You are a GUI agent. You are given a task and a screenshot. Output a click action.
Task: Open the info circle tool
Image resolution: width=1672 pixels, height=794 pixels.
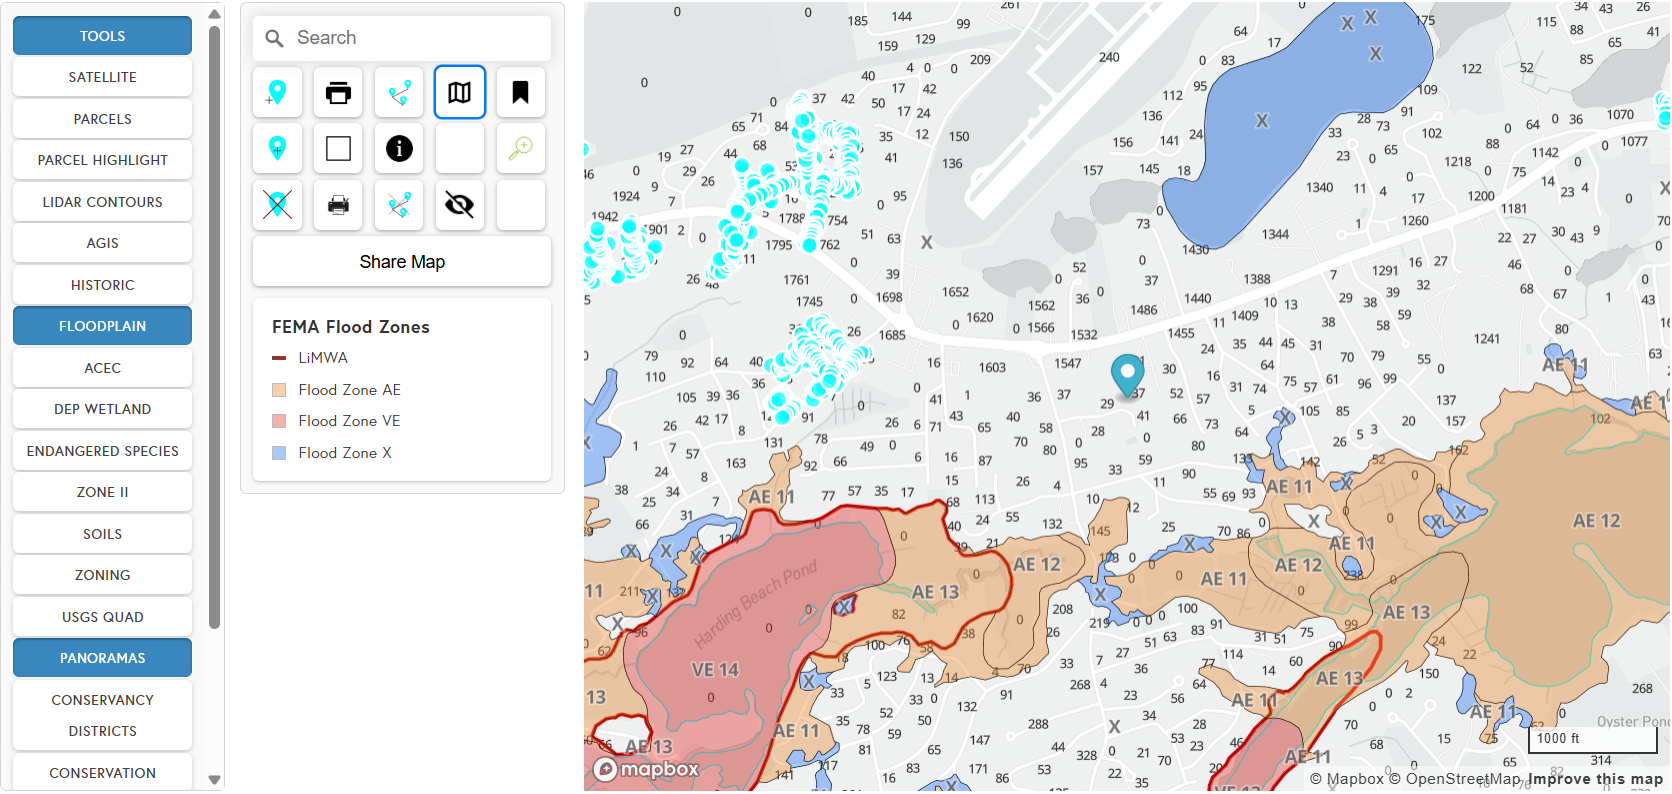tap(399, 148)
